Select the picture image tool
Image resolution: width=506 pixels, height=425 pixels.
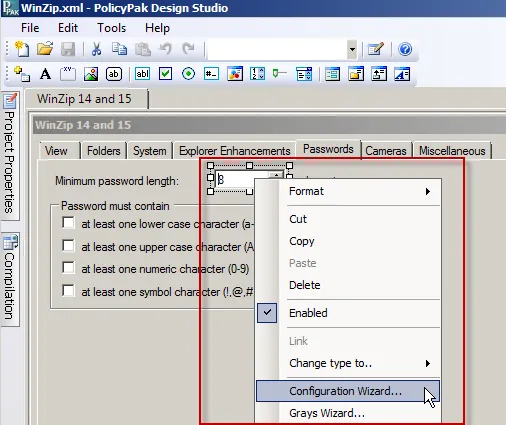pos(91,74)
